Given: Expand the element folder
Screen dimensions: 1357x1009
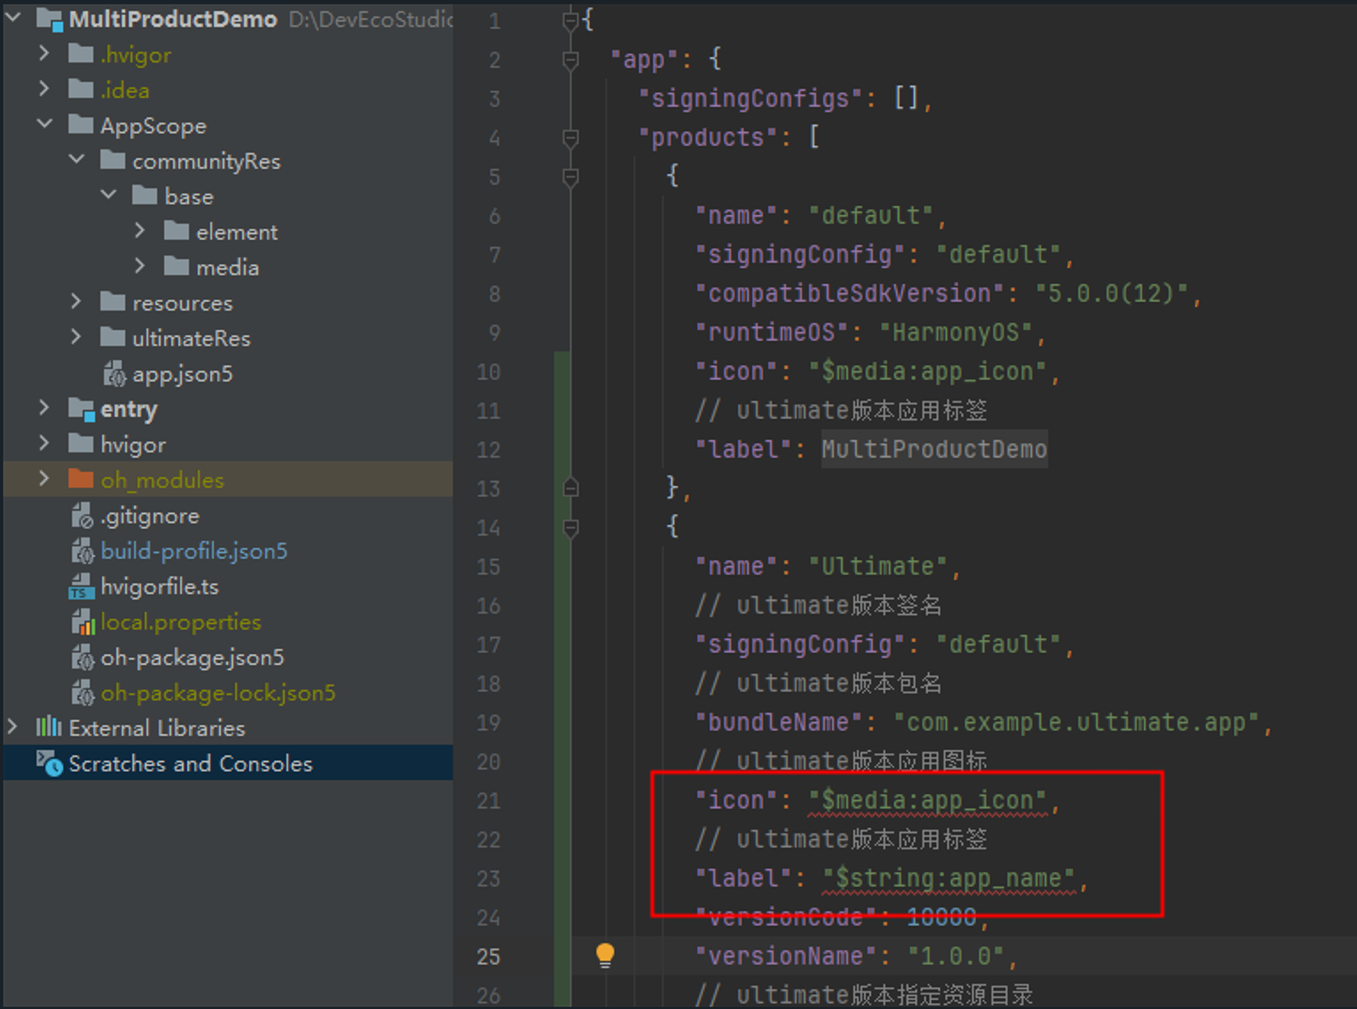Looking at the screenshot, I should [x=140, y=231].
